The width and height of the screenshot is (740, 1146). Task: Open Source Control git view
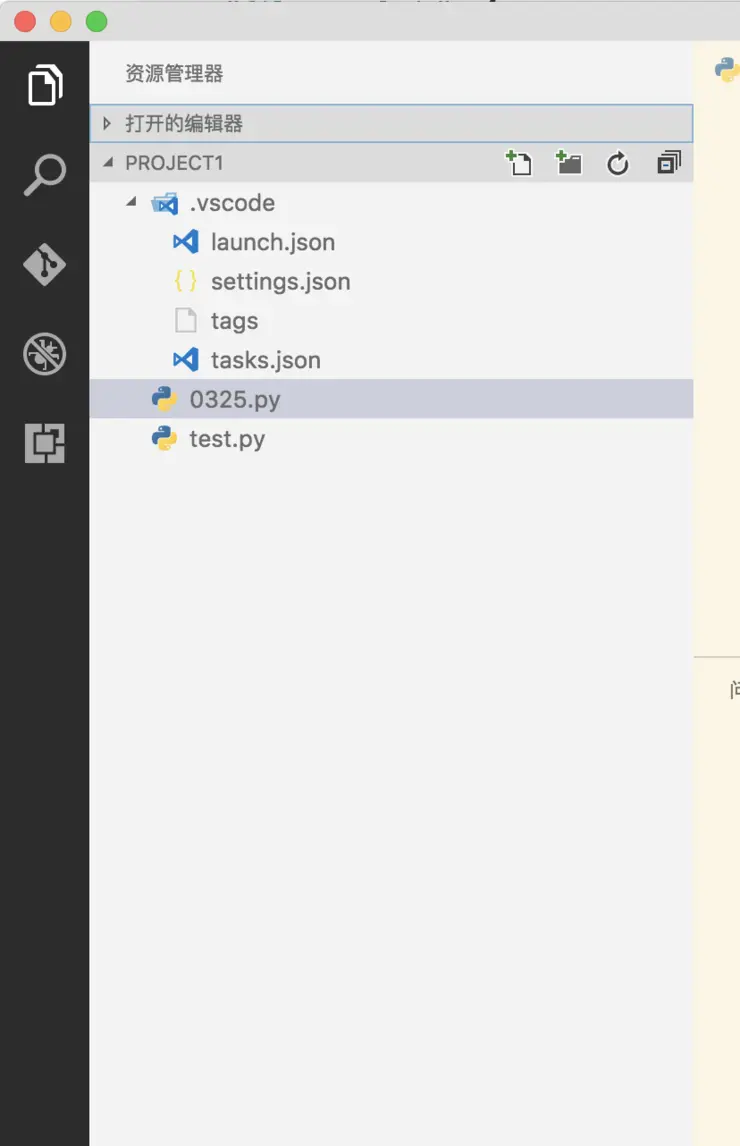pyautogui.click(x=45, y=265)
